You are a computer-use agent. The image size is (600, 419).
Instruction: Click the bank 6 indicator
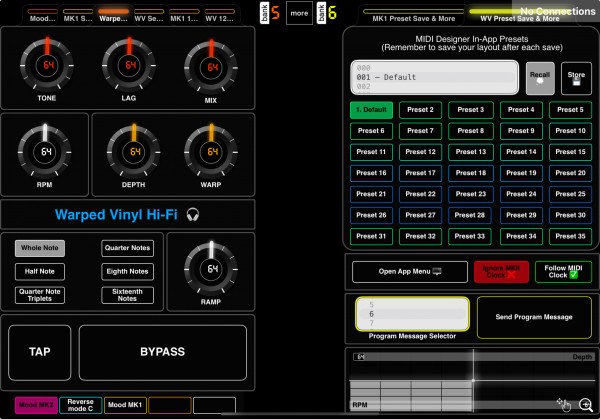click(x=327, y=13)
